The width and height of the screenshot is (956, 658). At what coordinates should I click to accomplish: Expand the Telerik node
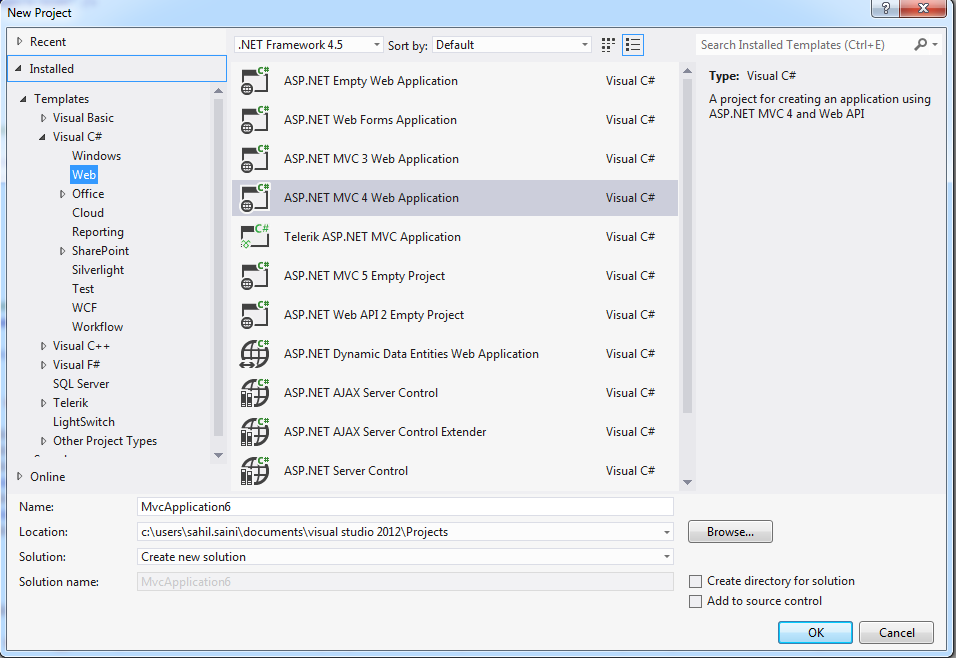point(43,402)
